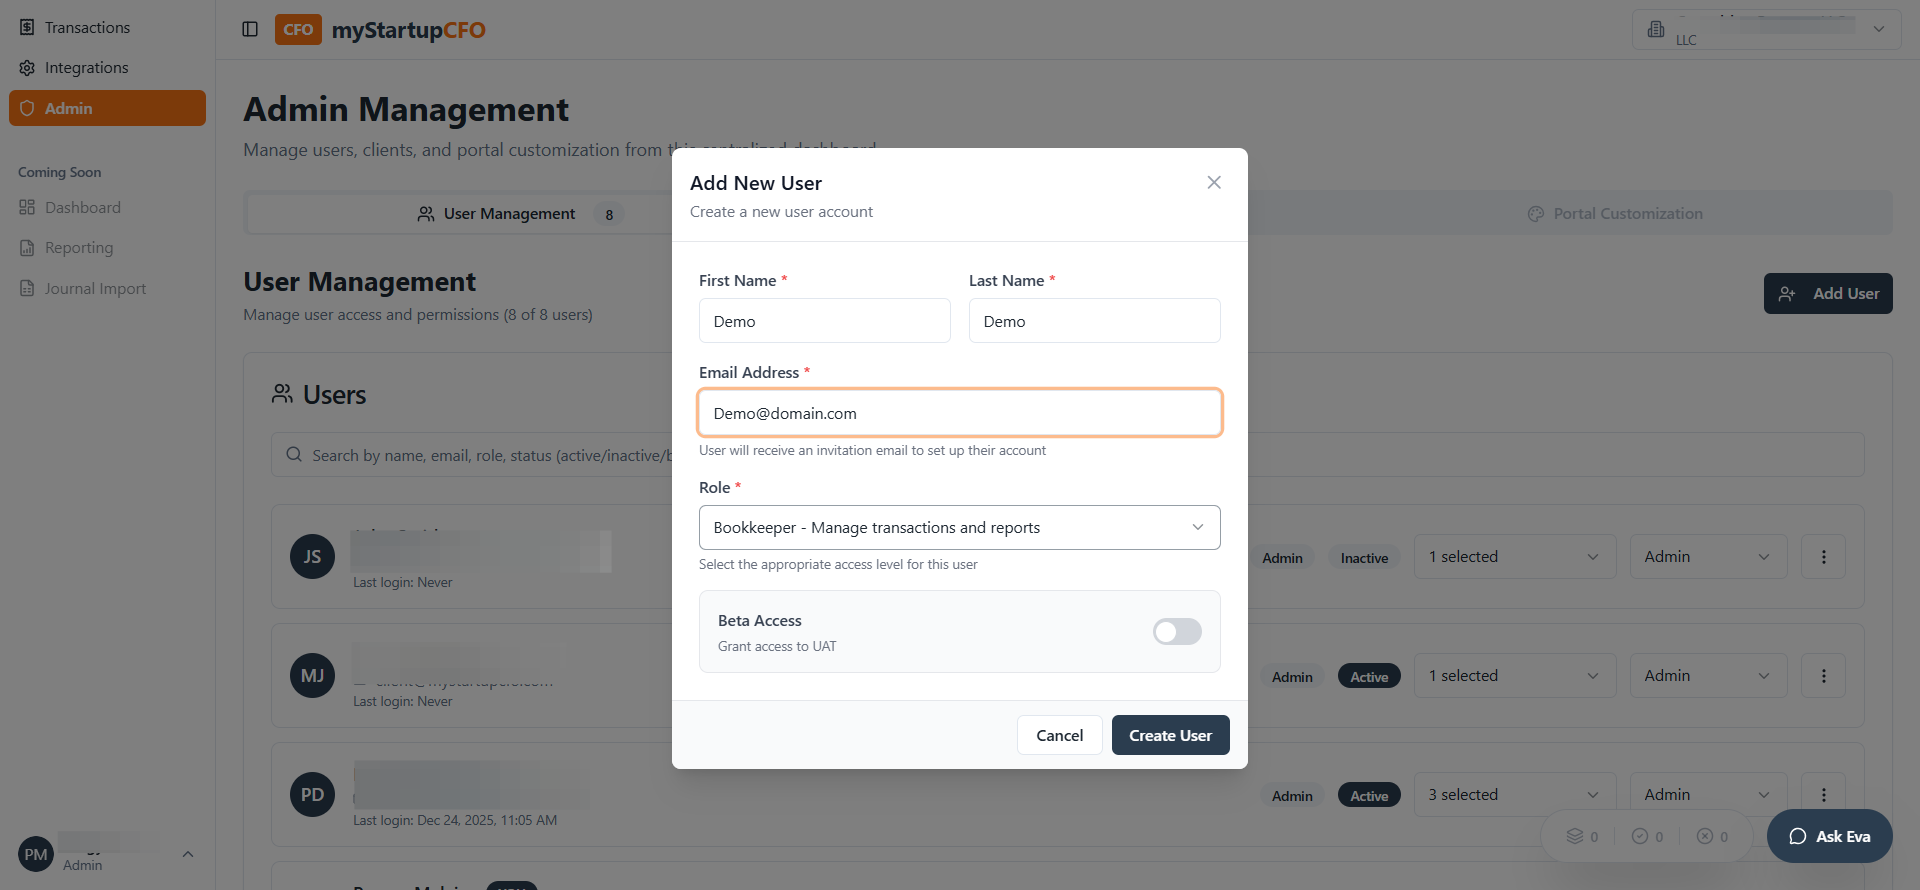The height and width of the screenshot is (890, 1920).
Task: Expand the '3 selected' dropdown for PD
Action: pyautogui.click(x=1514, y=795)
